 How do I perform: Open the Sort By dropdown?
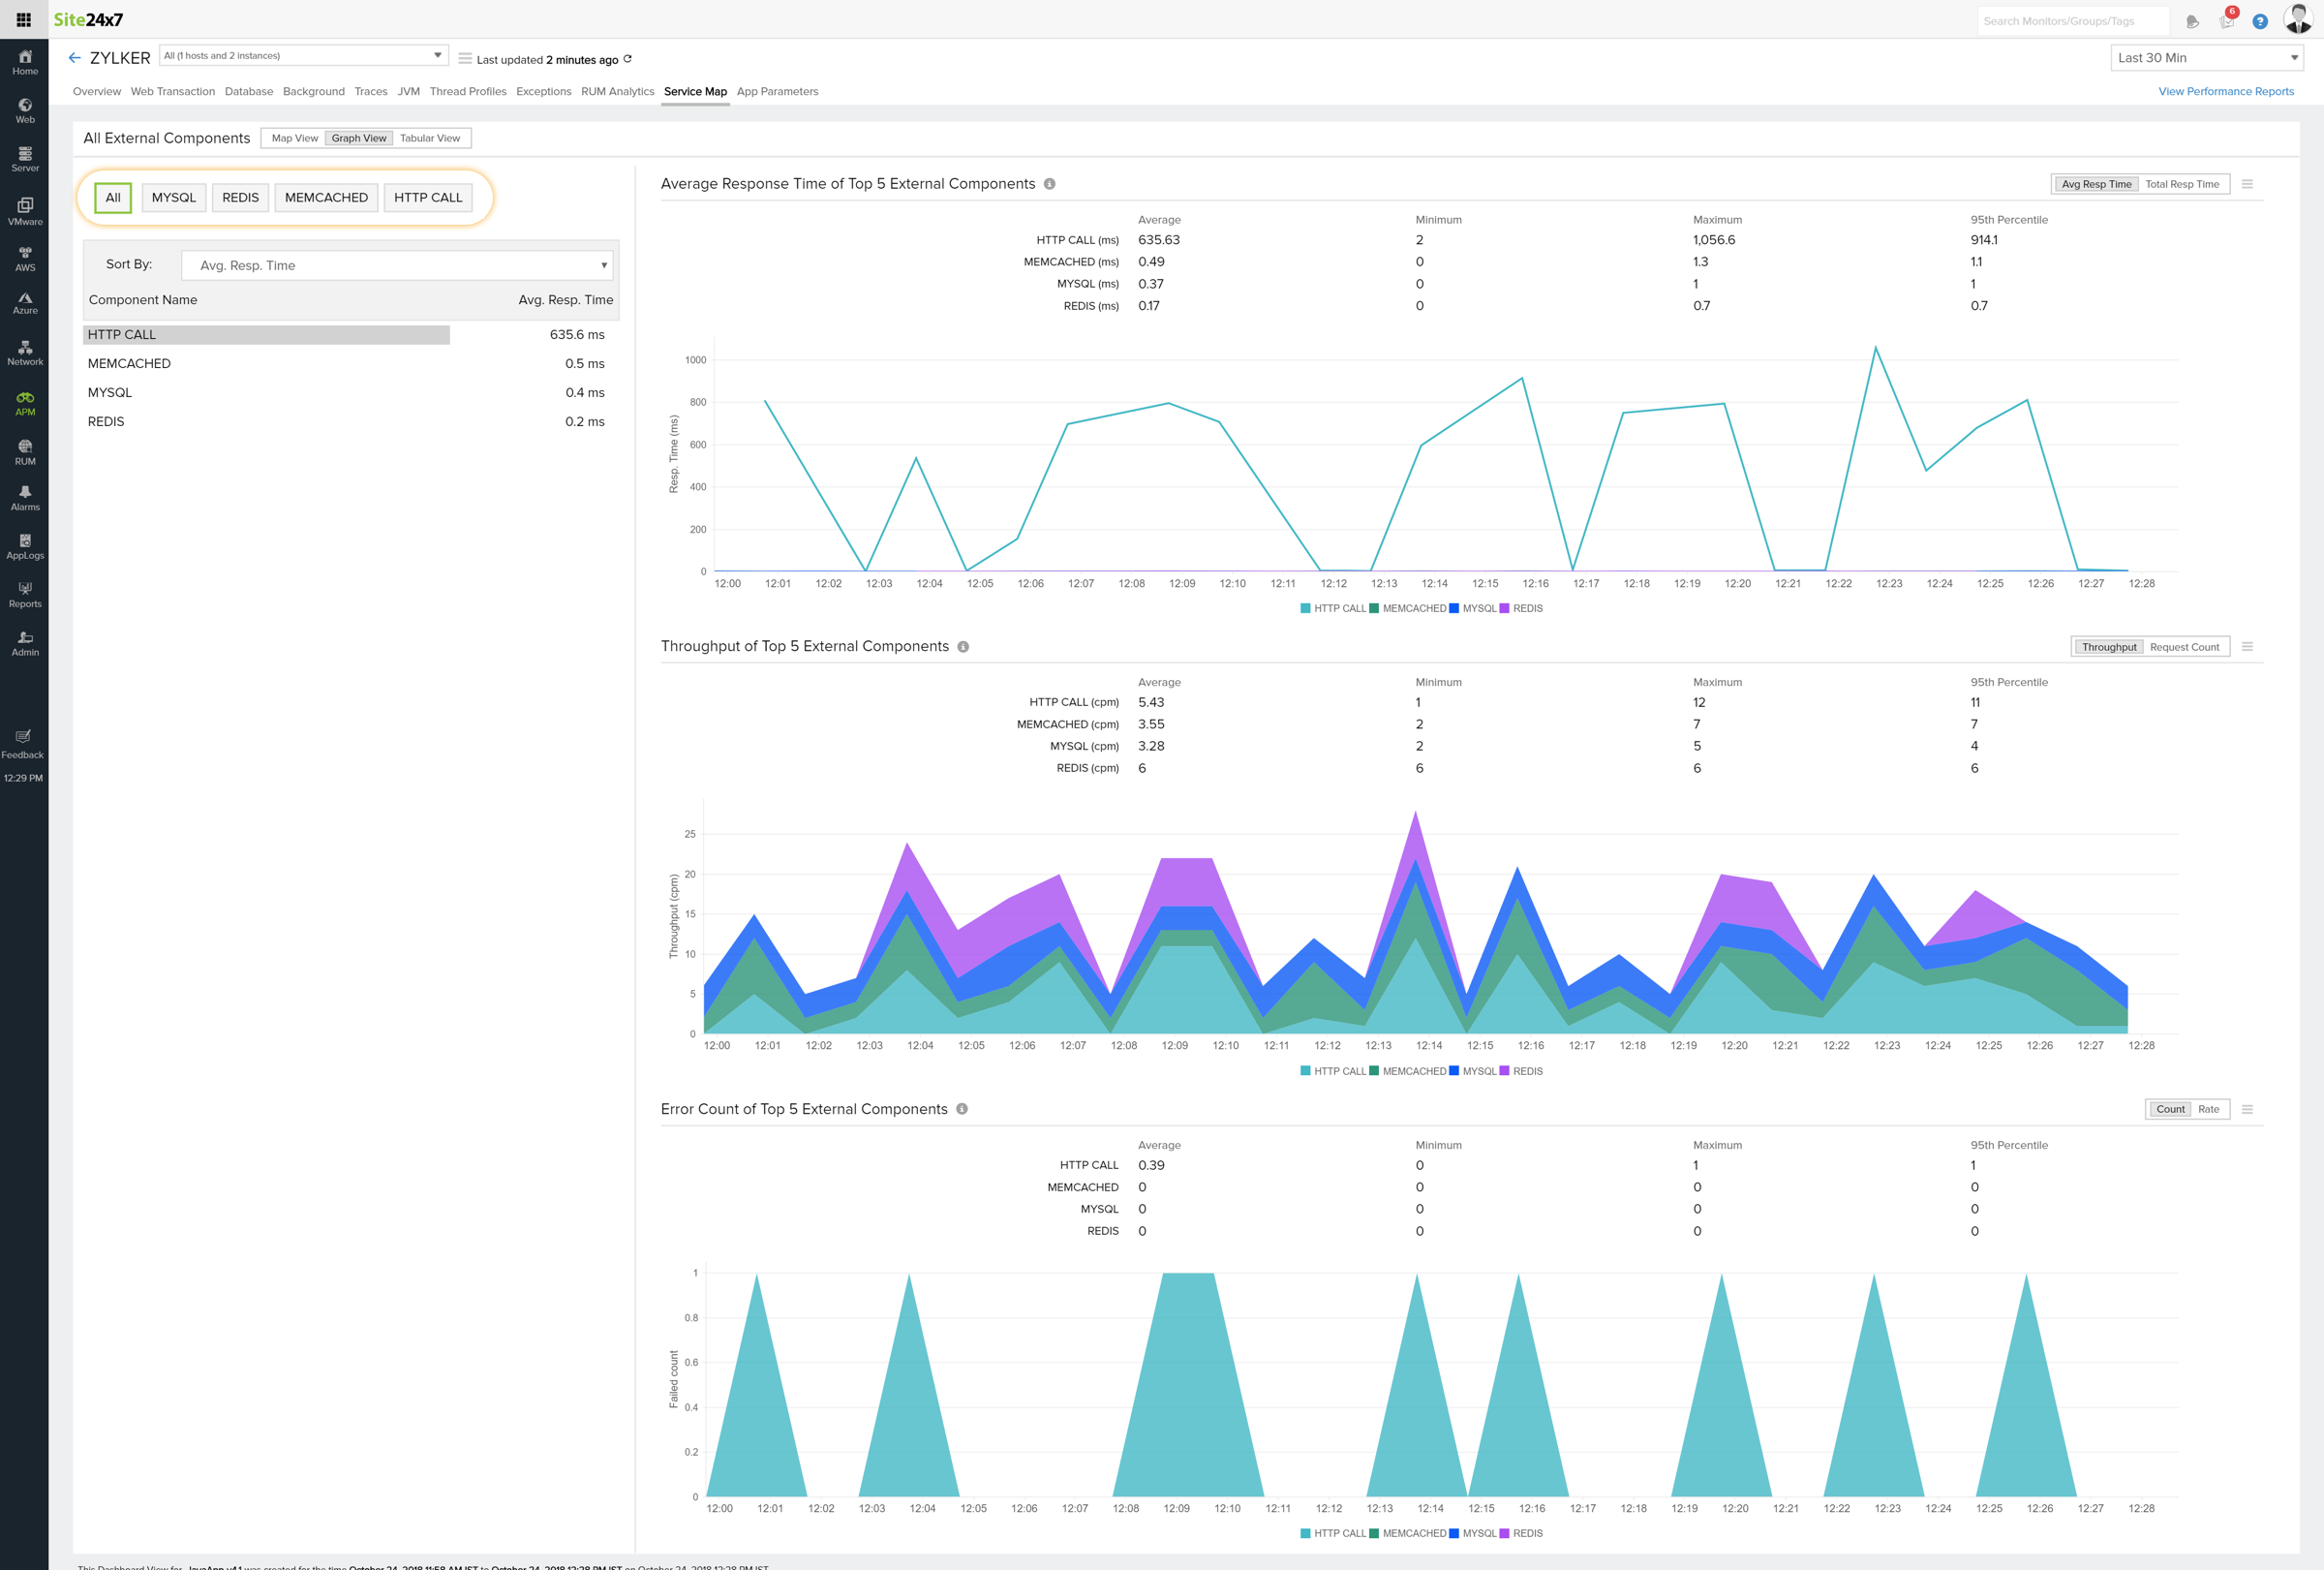[396, 265]
